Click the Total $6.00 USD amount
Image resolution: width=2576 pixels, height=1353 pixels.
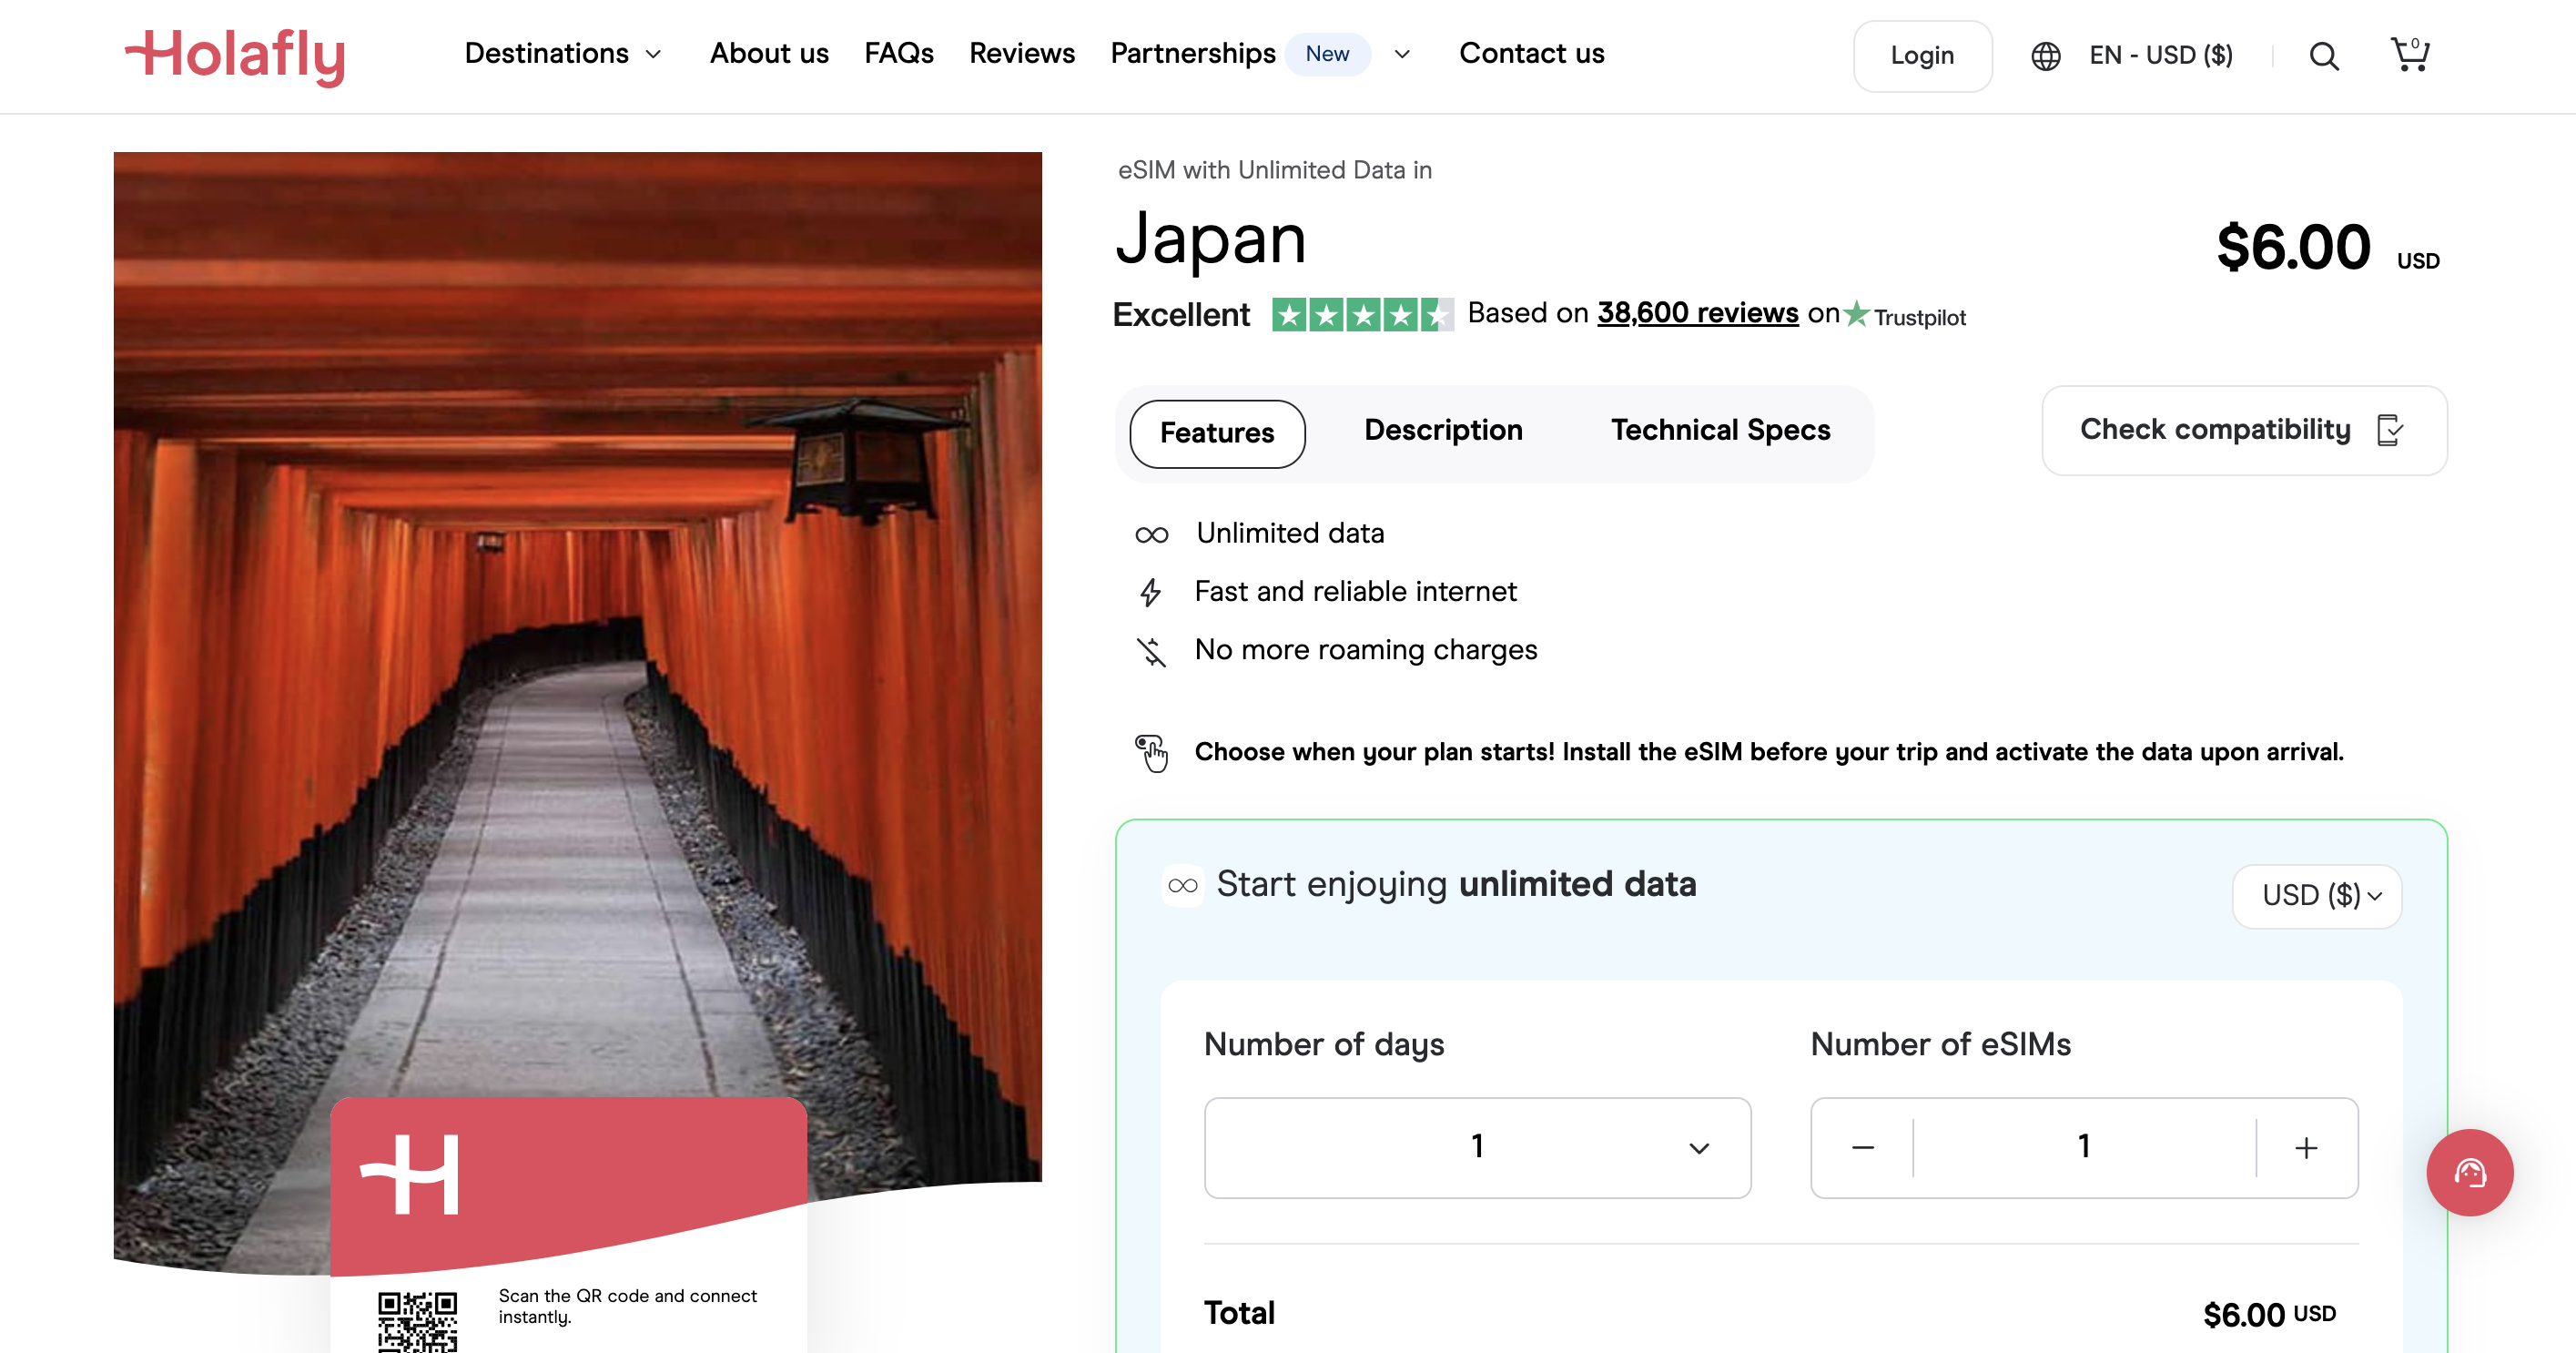pyautogui.click(x=2269, y=1314)
